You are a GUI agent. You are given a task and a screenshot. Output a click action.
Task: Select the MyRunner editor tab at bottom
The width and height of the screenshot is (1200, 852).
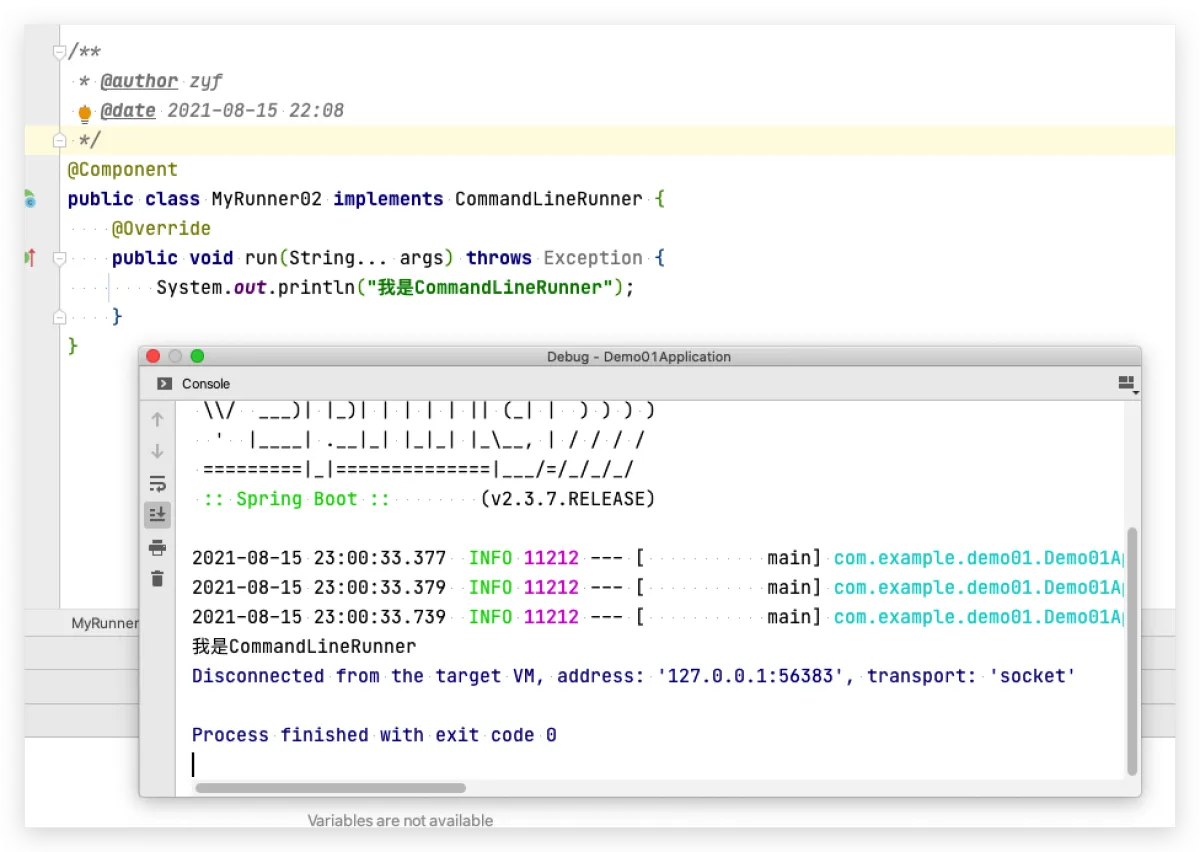104,623
